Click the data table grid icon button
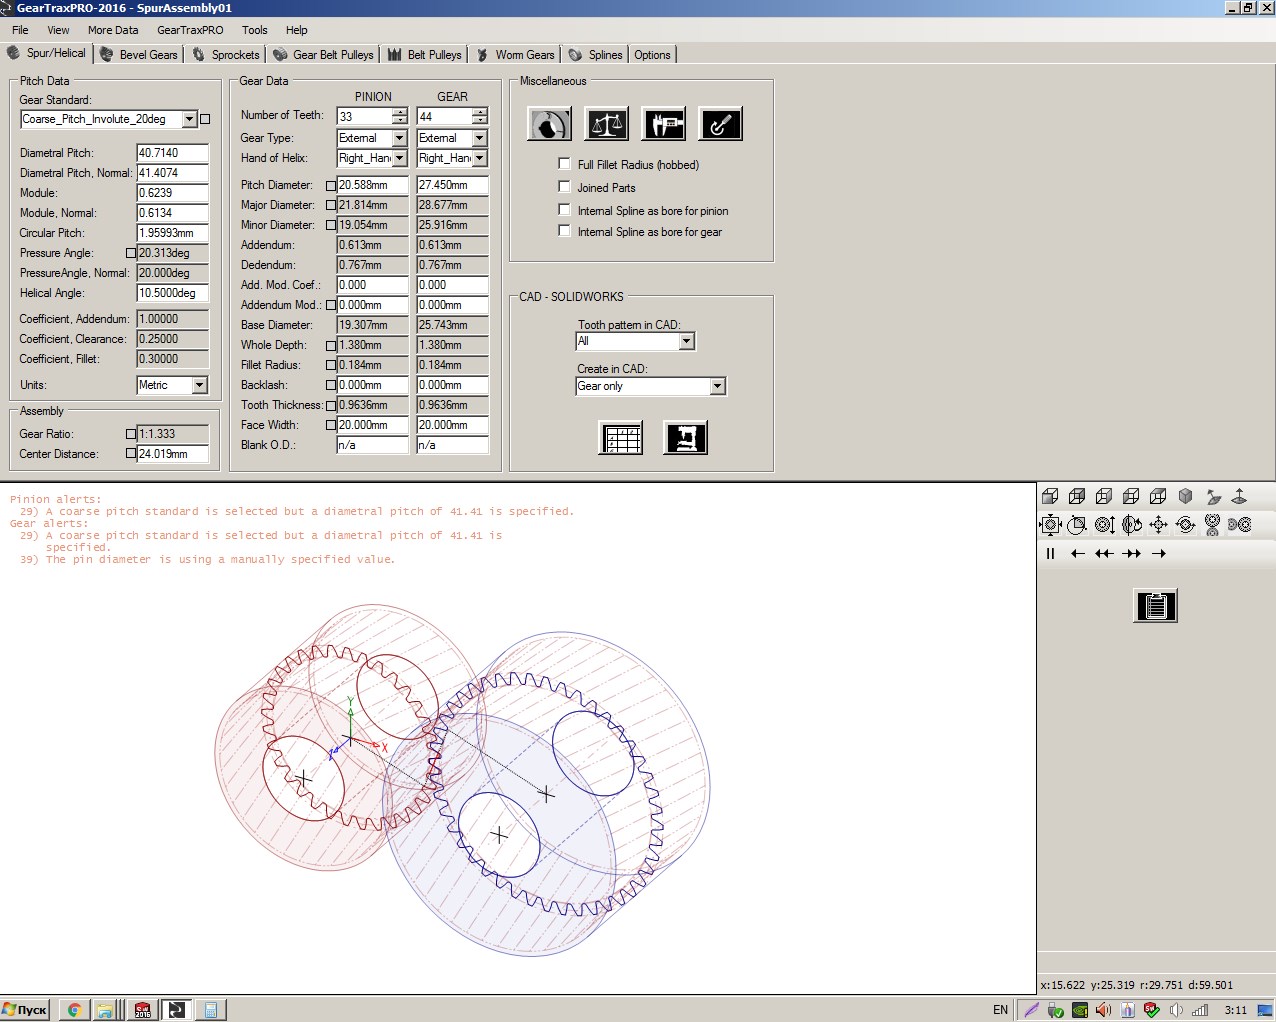 click(x=621, y=438)
